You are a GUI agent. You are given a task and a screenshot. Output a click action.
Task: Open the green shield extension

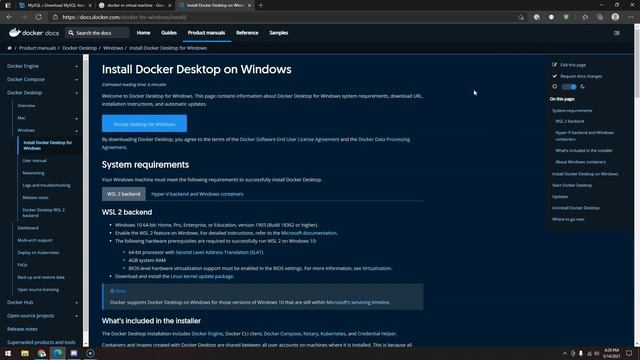coord(566,17)
